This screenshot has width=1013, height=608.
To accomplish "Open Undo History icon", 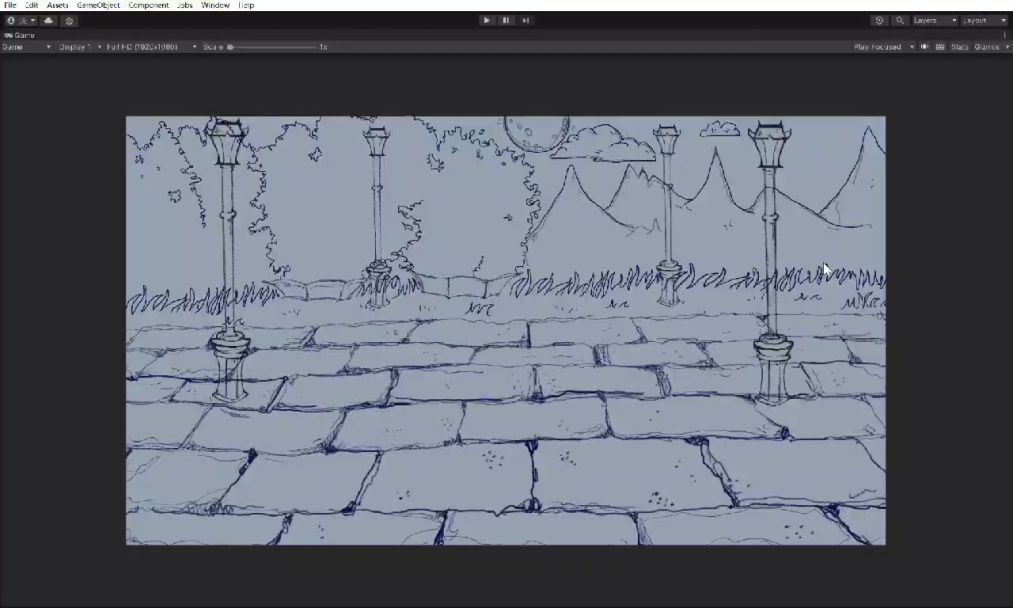I will pos(879,20).
